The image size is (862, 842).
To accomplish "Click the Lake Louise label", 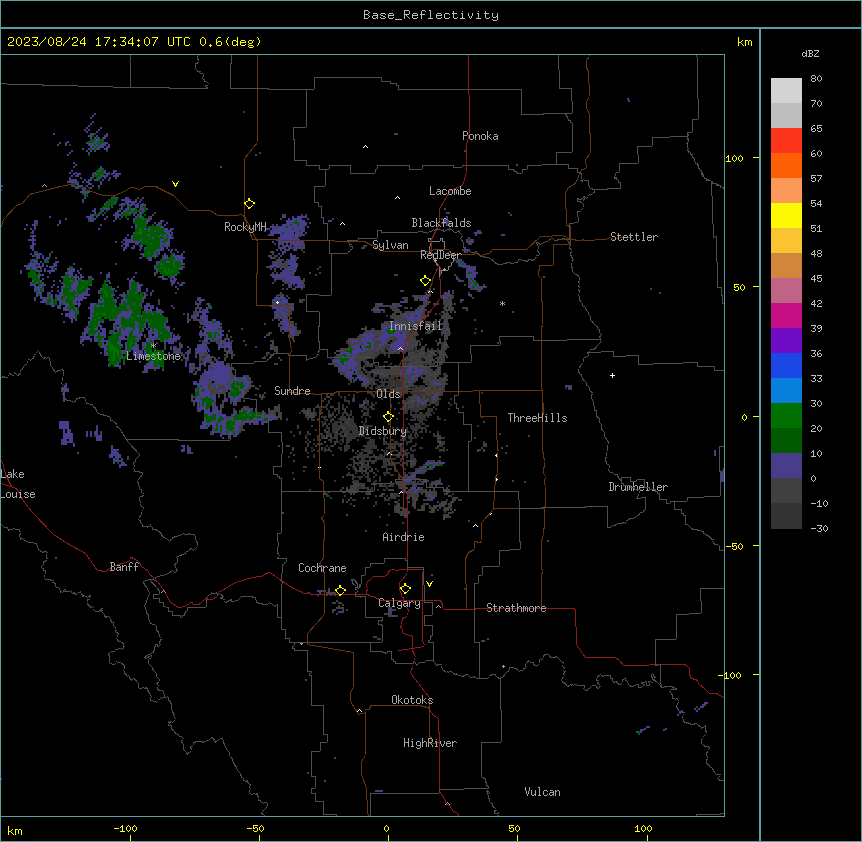I will coord(18,484).
